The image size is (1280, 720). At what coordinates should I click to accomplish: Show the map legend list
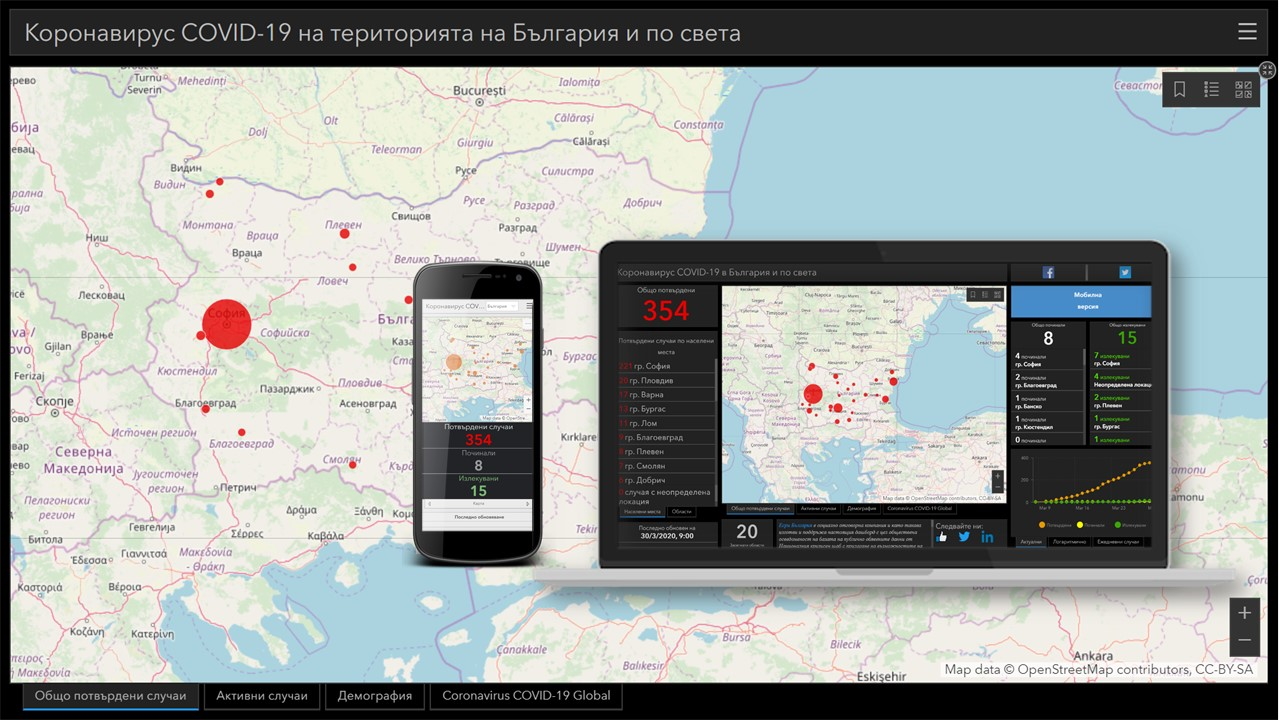(1212, 90)
